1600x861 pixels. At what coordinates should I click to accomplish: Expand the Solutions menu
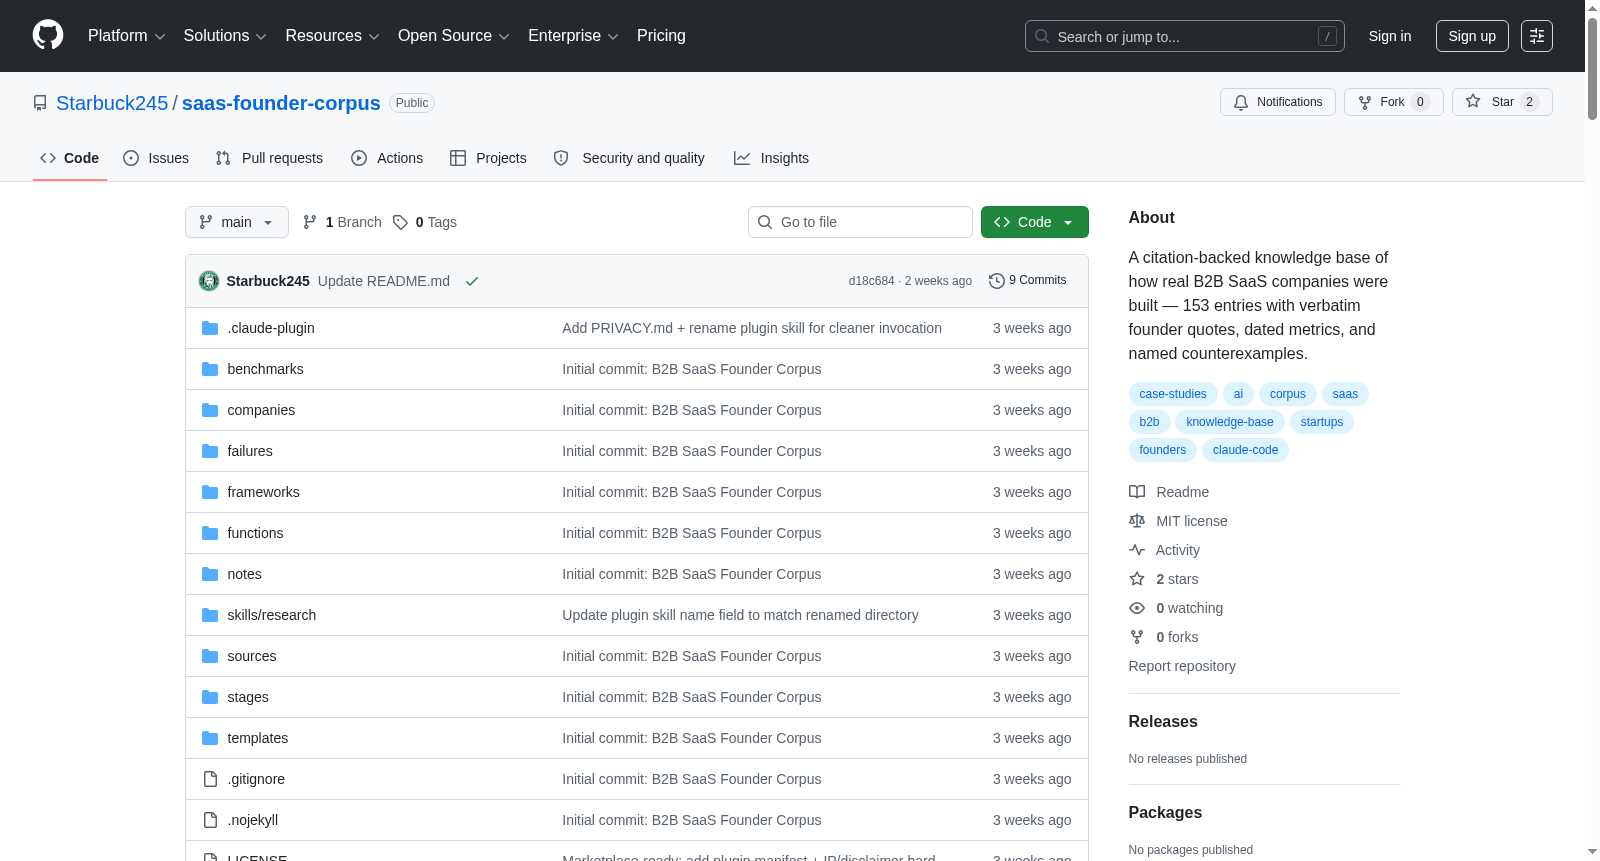(x=225, y=36)
